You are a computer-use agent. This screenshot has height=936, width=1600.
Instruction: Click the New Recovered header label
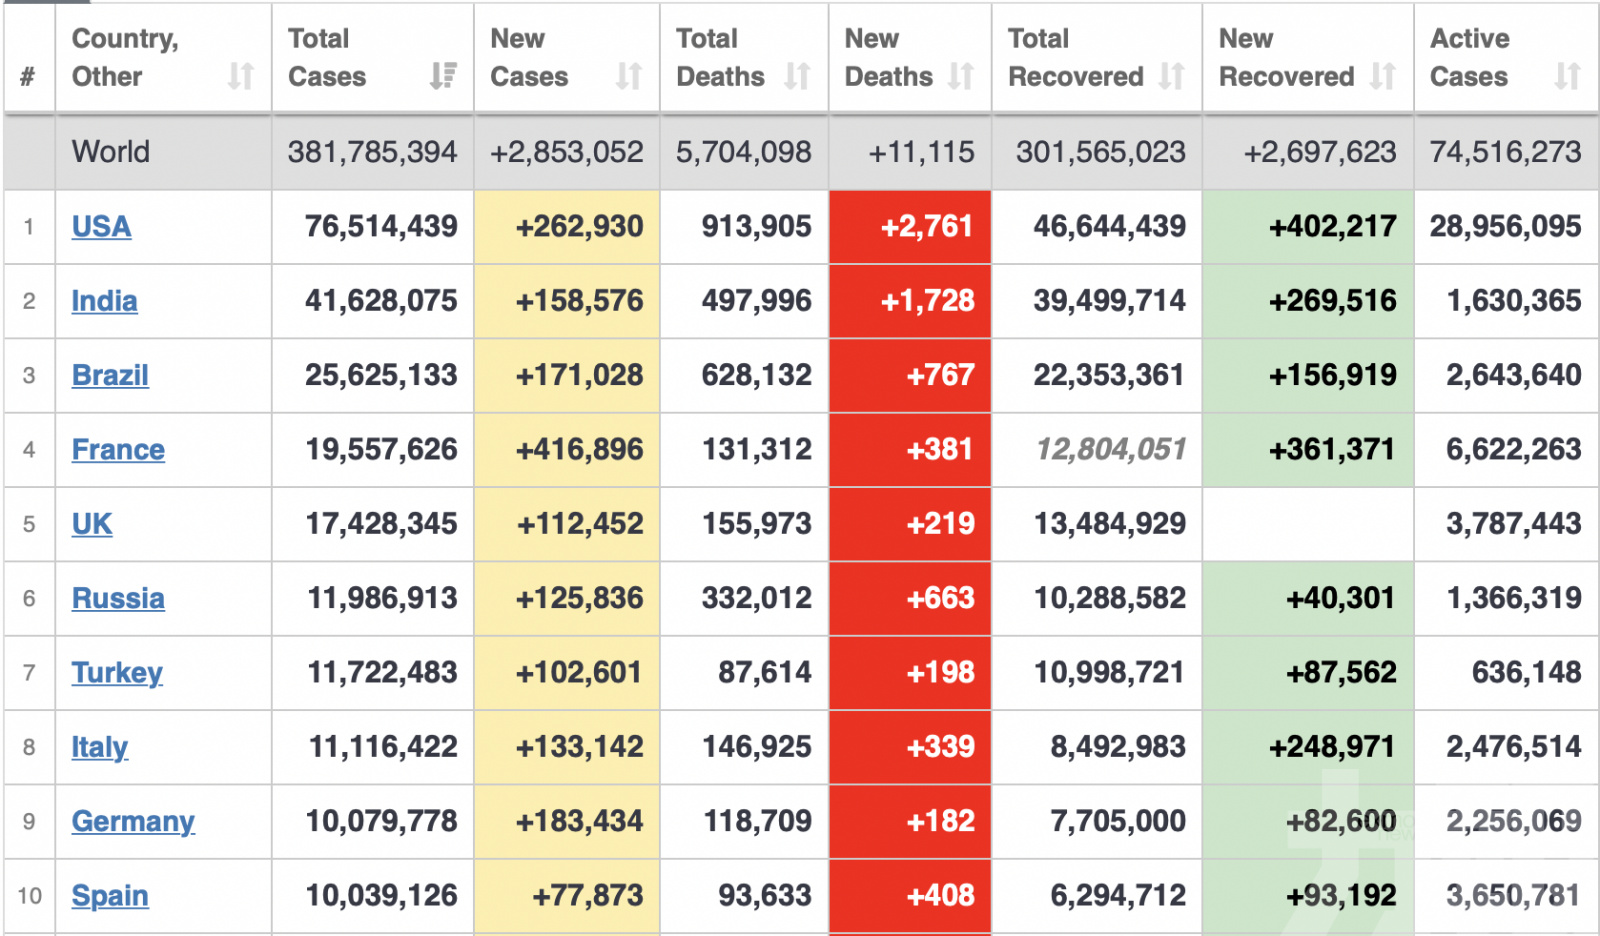pyautogui.click(x=1287, y=57)
